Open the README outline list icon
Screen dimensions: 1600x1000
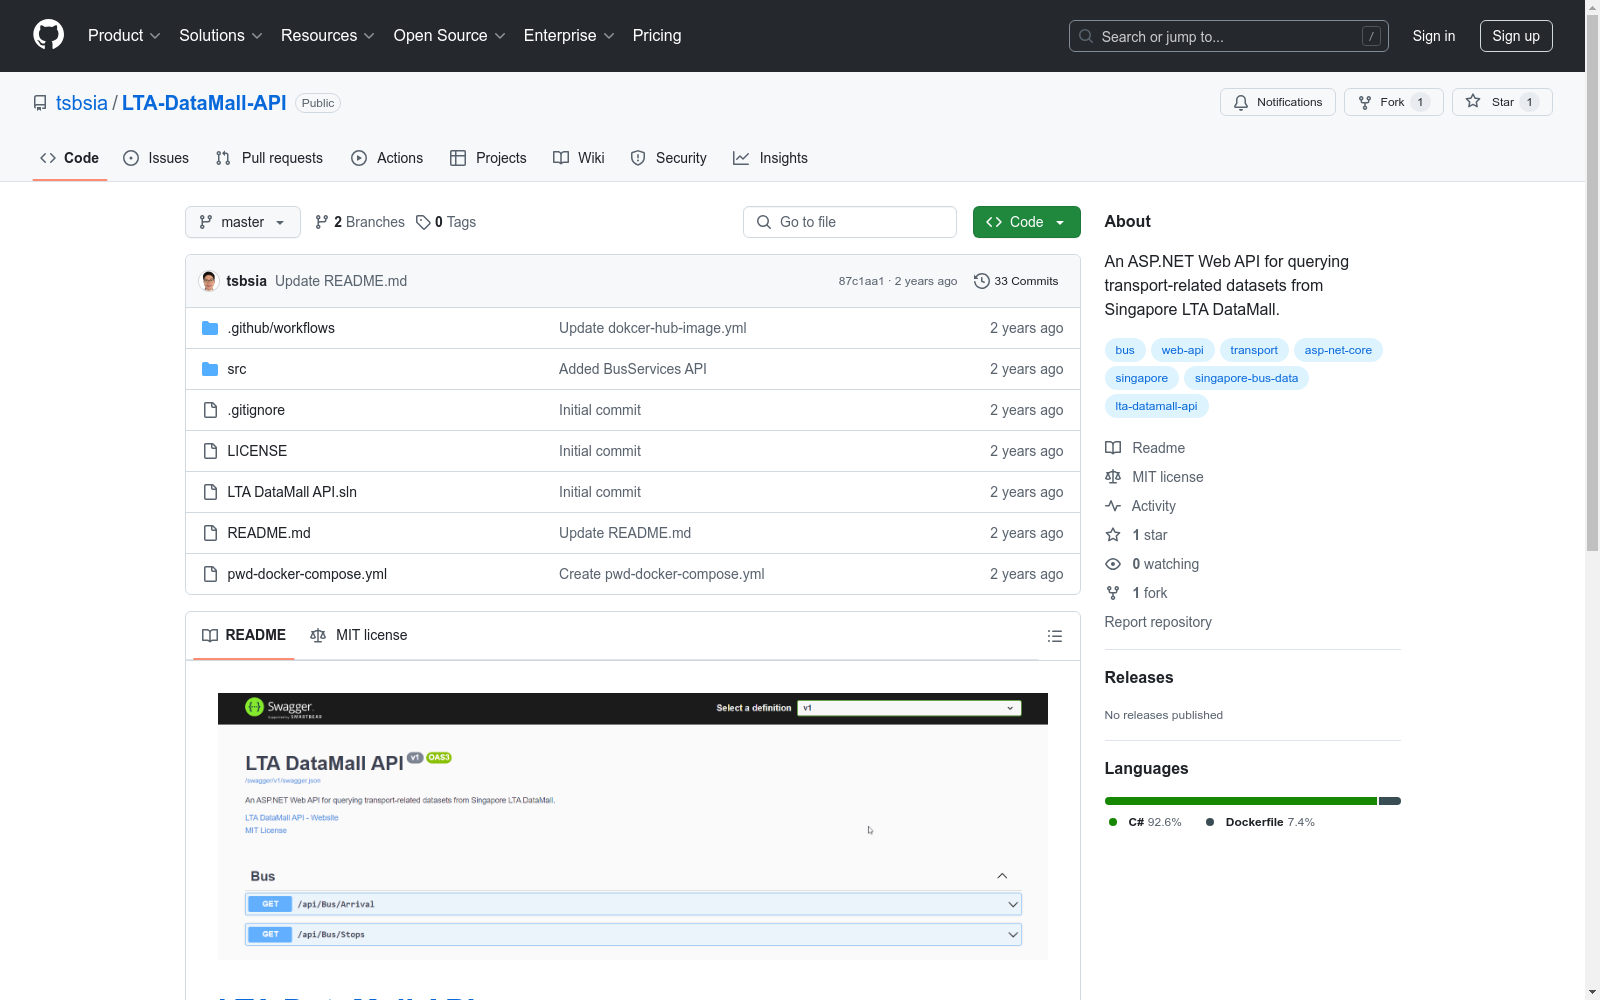point(1054,636)
